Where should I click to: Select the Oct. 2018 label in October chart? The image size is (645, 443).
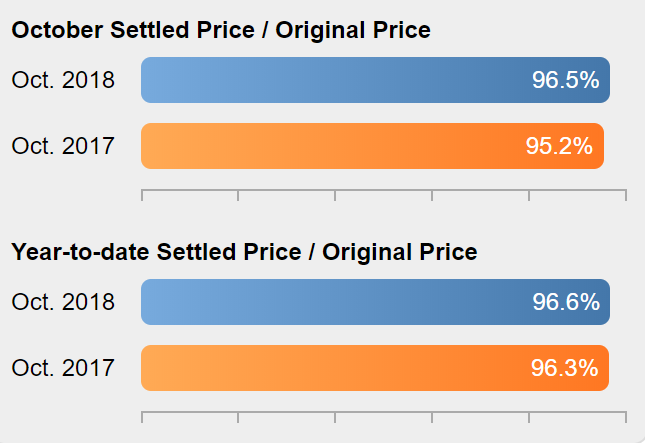[x=63, y=80]
